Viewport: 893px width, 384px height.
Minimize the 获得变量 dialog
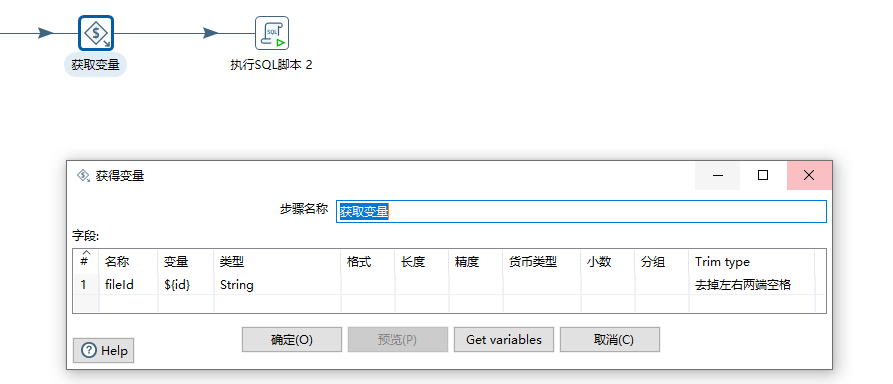click(718, 175)
